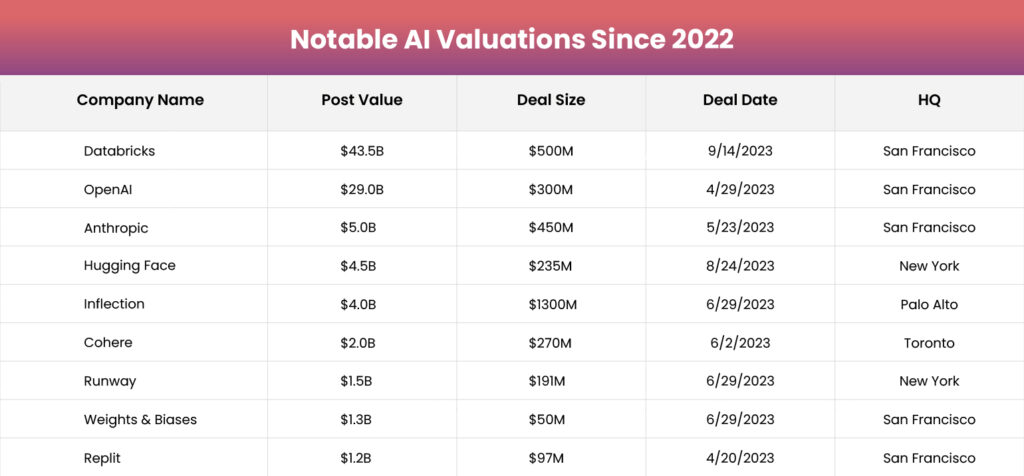Click the Palo Alto HQ cell
1024x476 pixels.
[x=929, y=304]
